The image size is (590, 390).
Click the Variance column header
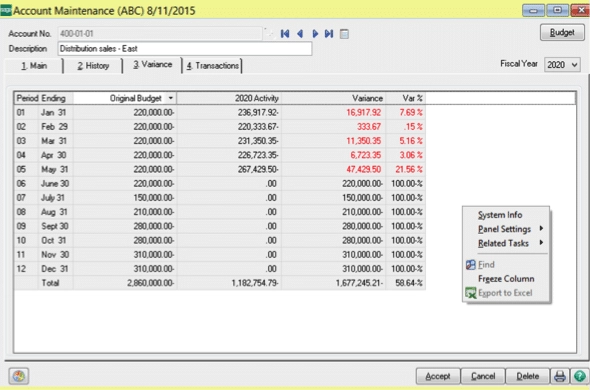point(333,98)
